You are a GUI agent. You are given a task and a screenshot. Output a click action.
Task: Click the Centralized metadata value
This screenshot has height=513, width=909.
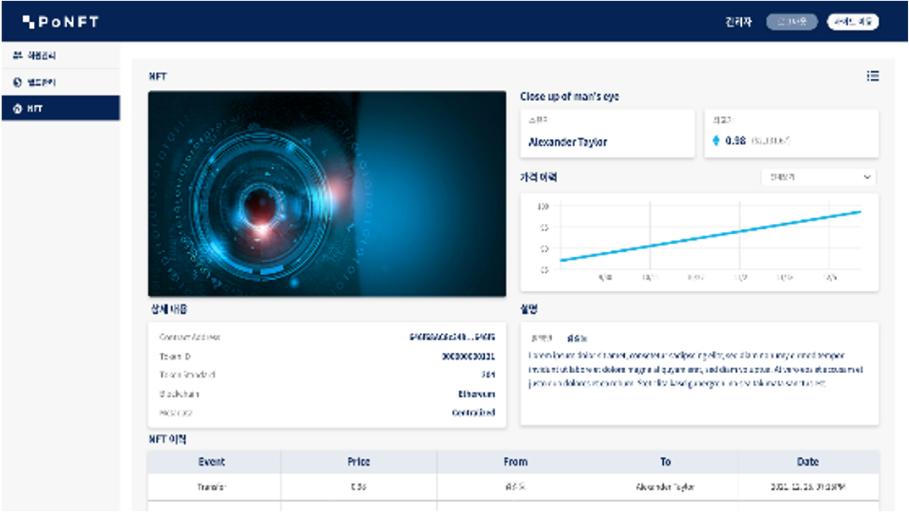point(474,413)
